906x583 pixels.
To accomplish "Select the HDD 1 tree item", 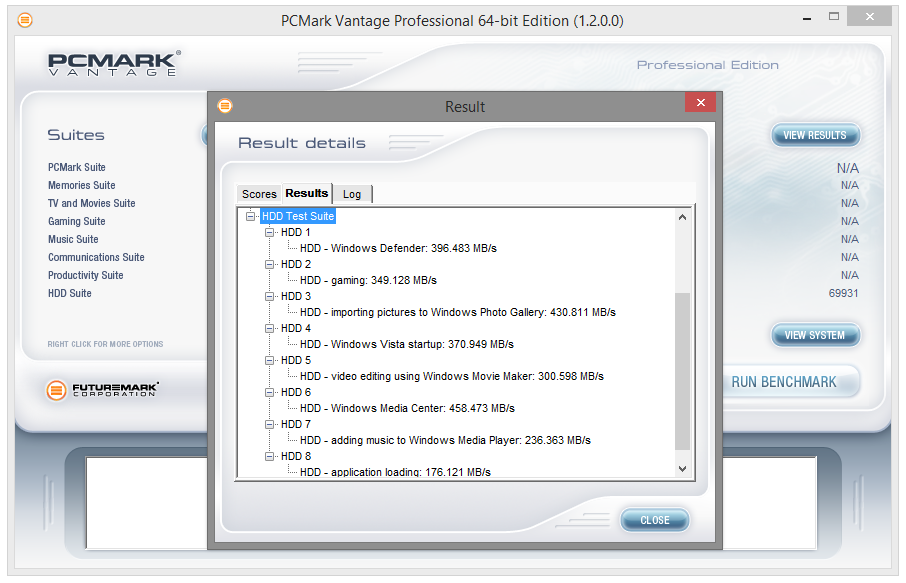I will coord(295,232).
